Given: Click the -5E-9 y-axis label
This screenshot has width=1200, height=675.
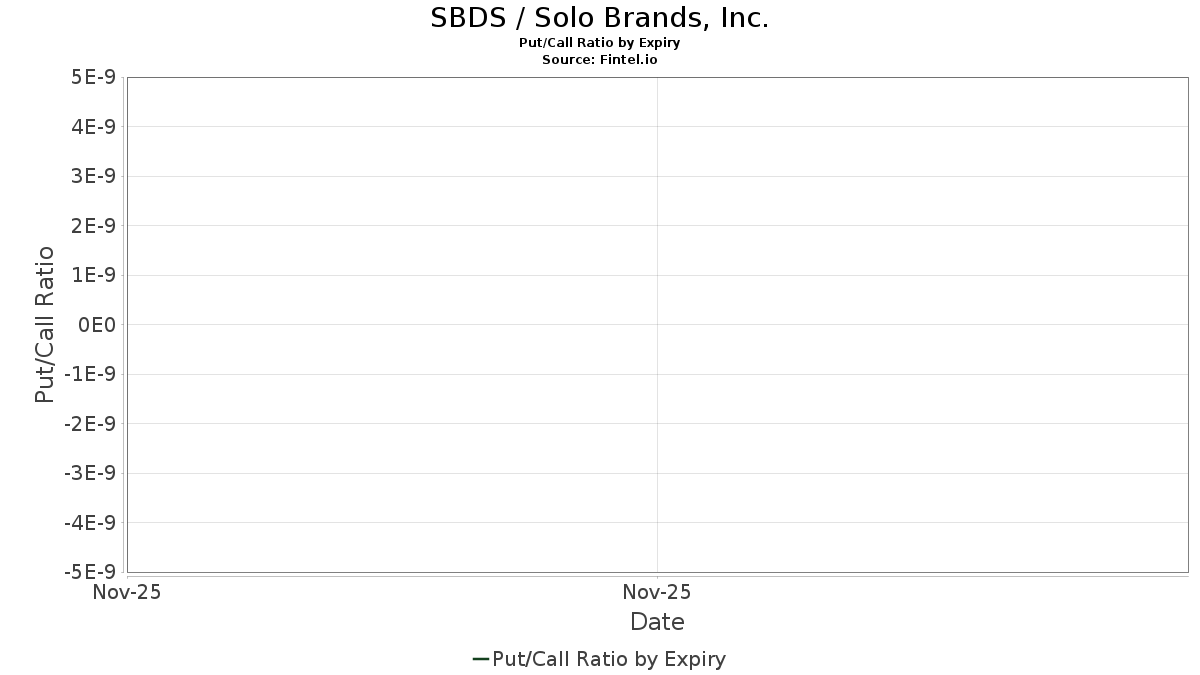Looking at the screenshot, I should (x=91, y=572).
